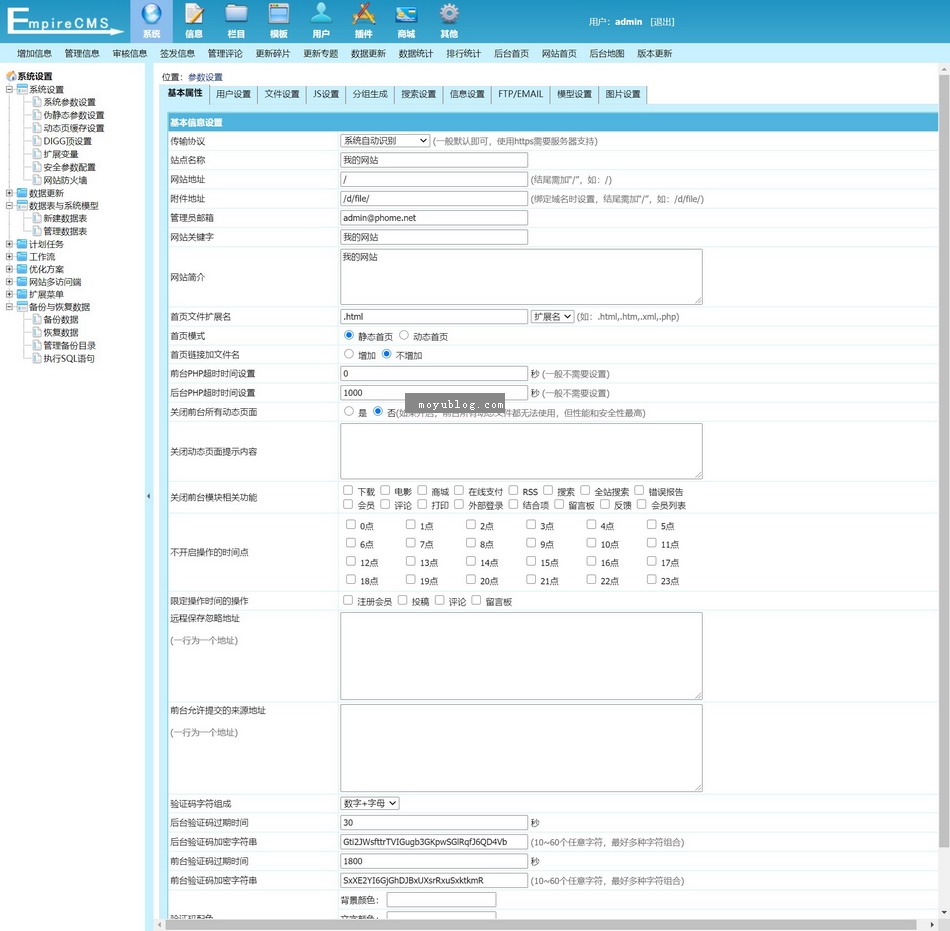This screenshot has height=931, width=950.
Task: Switch to the FTP/EMAIL tab
Action: (520, 94)
